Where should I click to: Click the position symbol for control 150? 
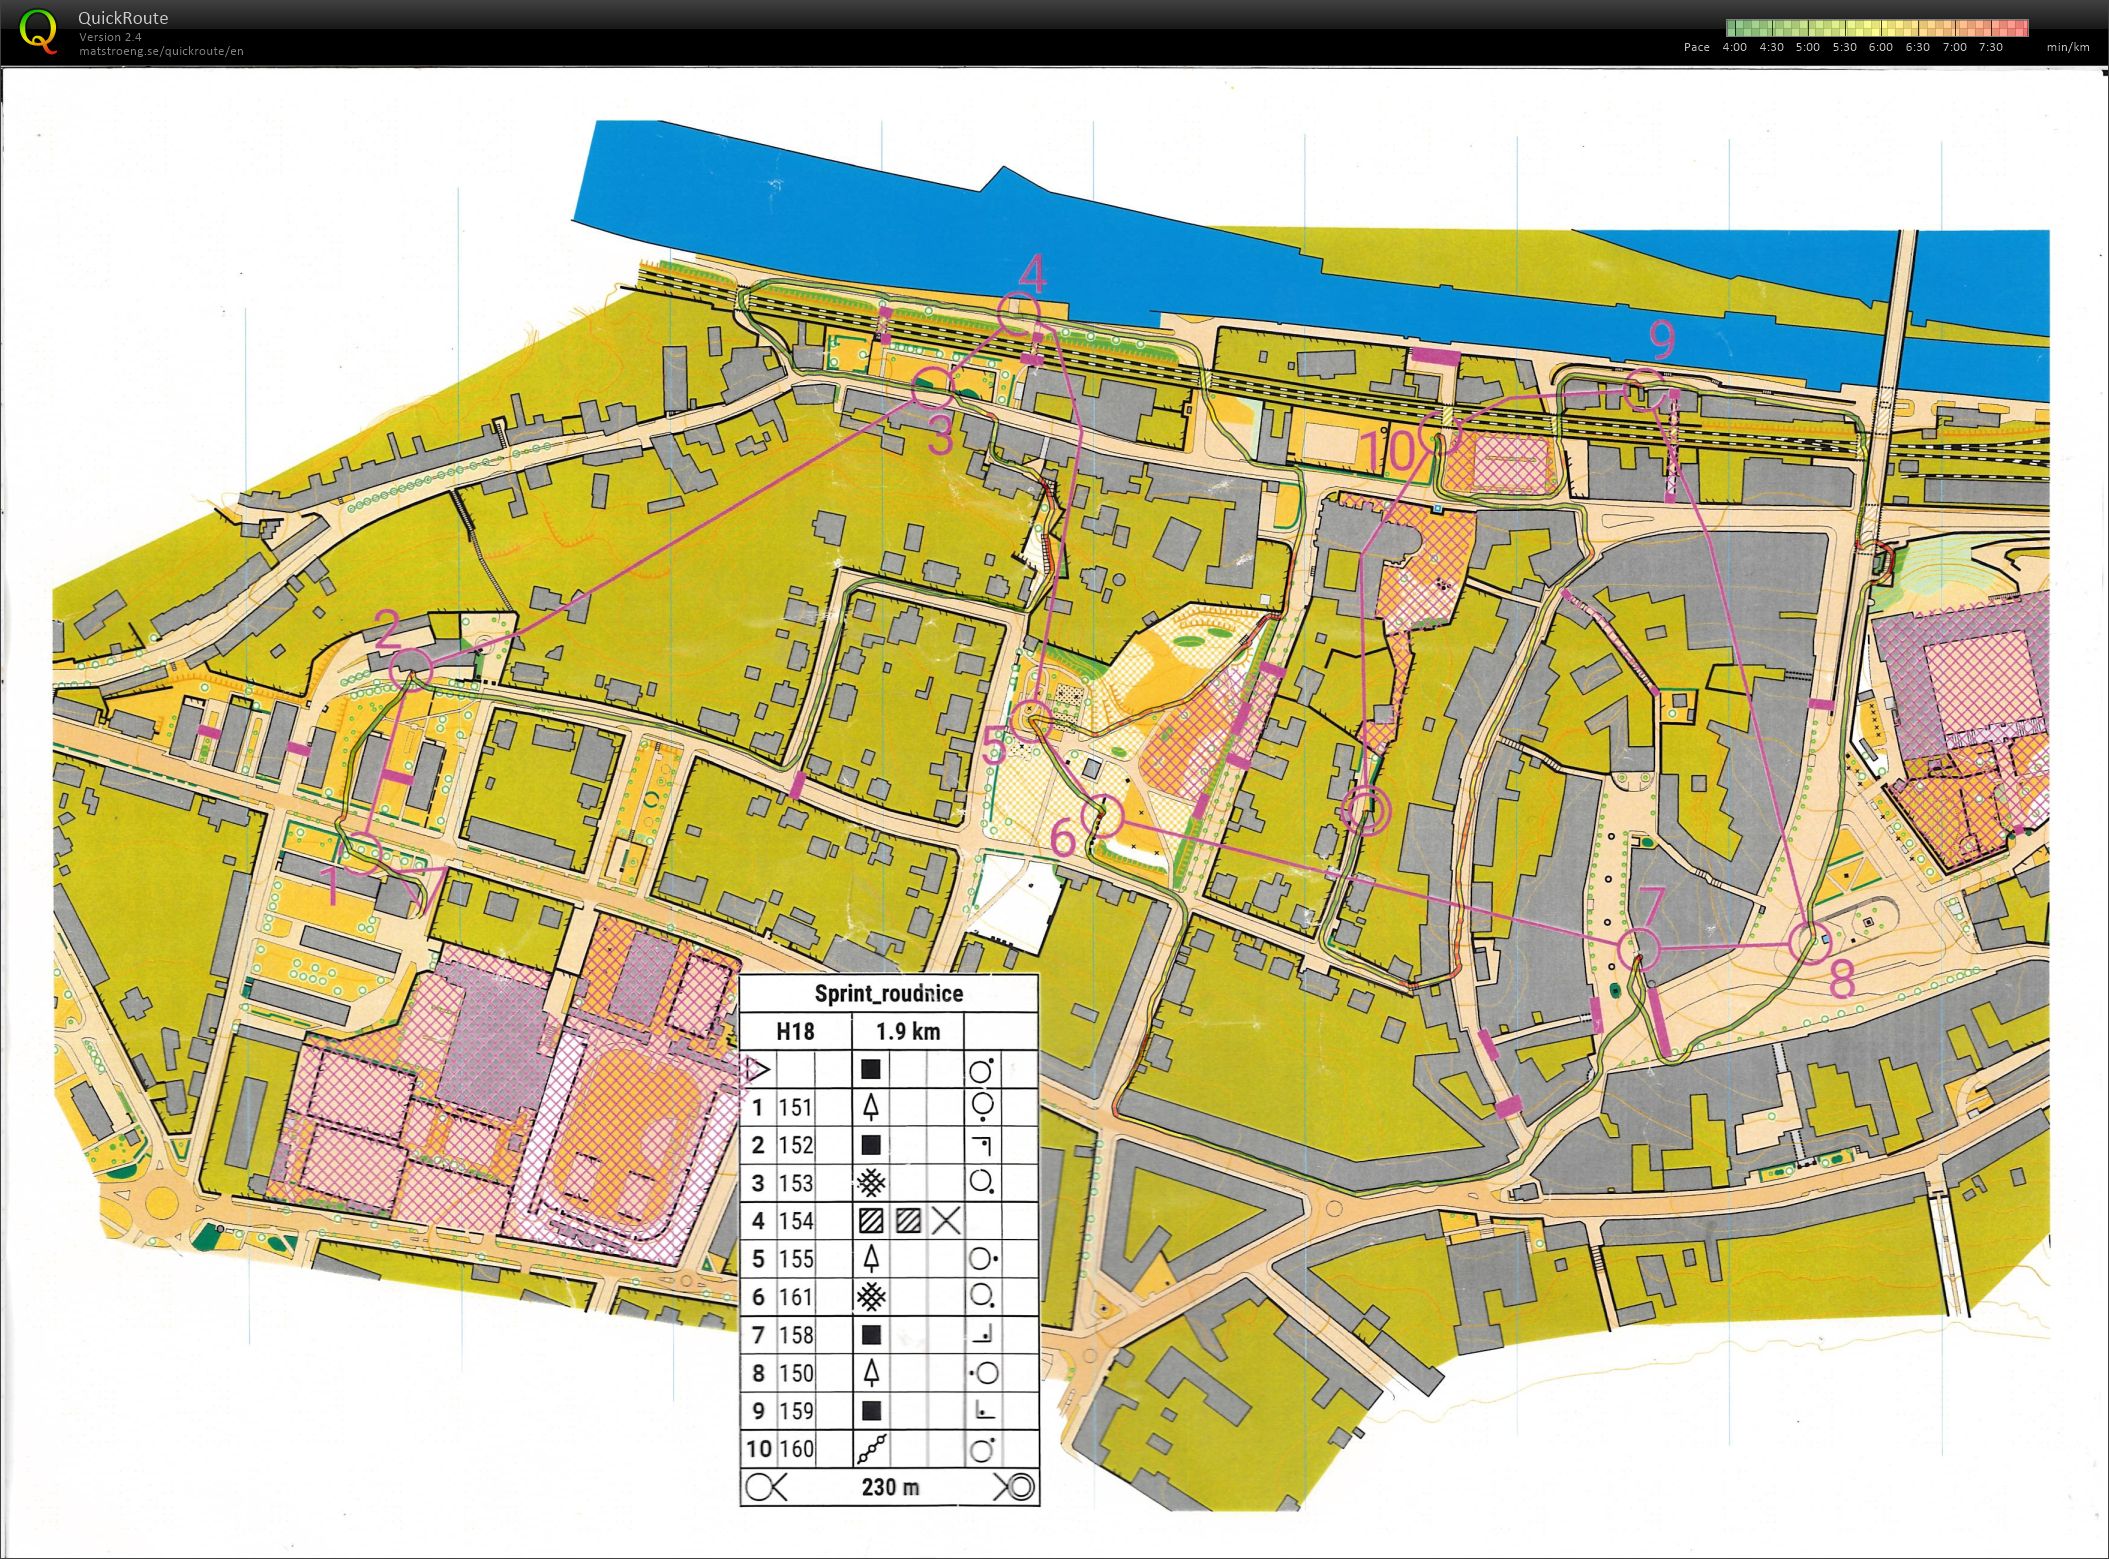[983, 1372]
